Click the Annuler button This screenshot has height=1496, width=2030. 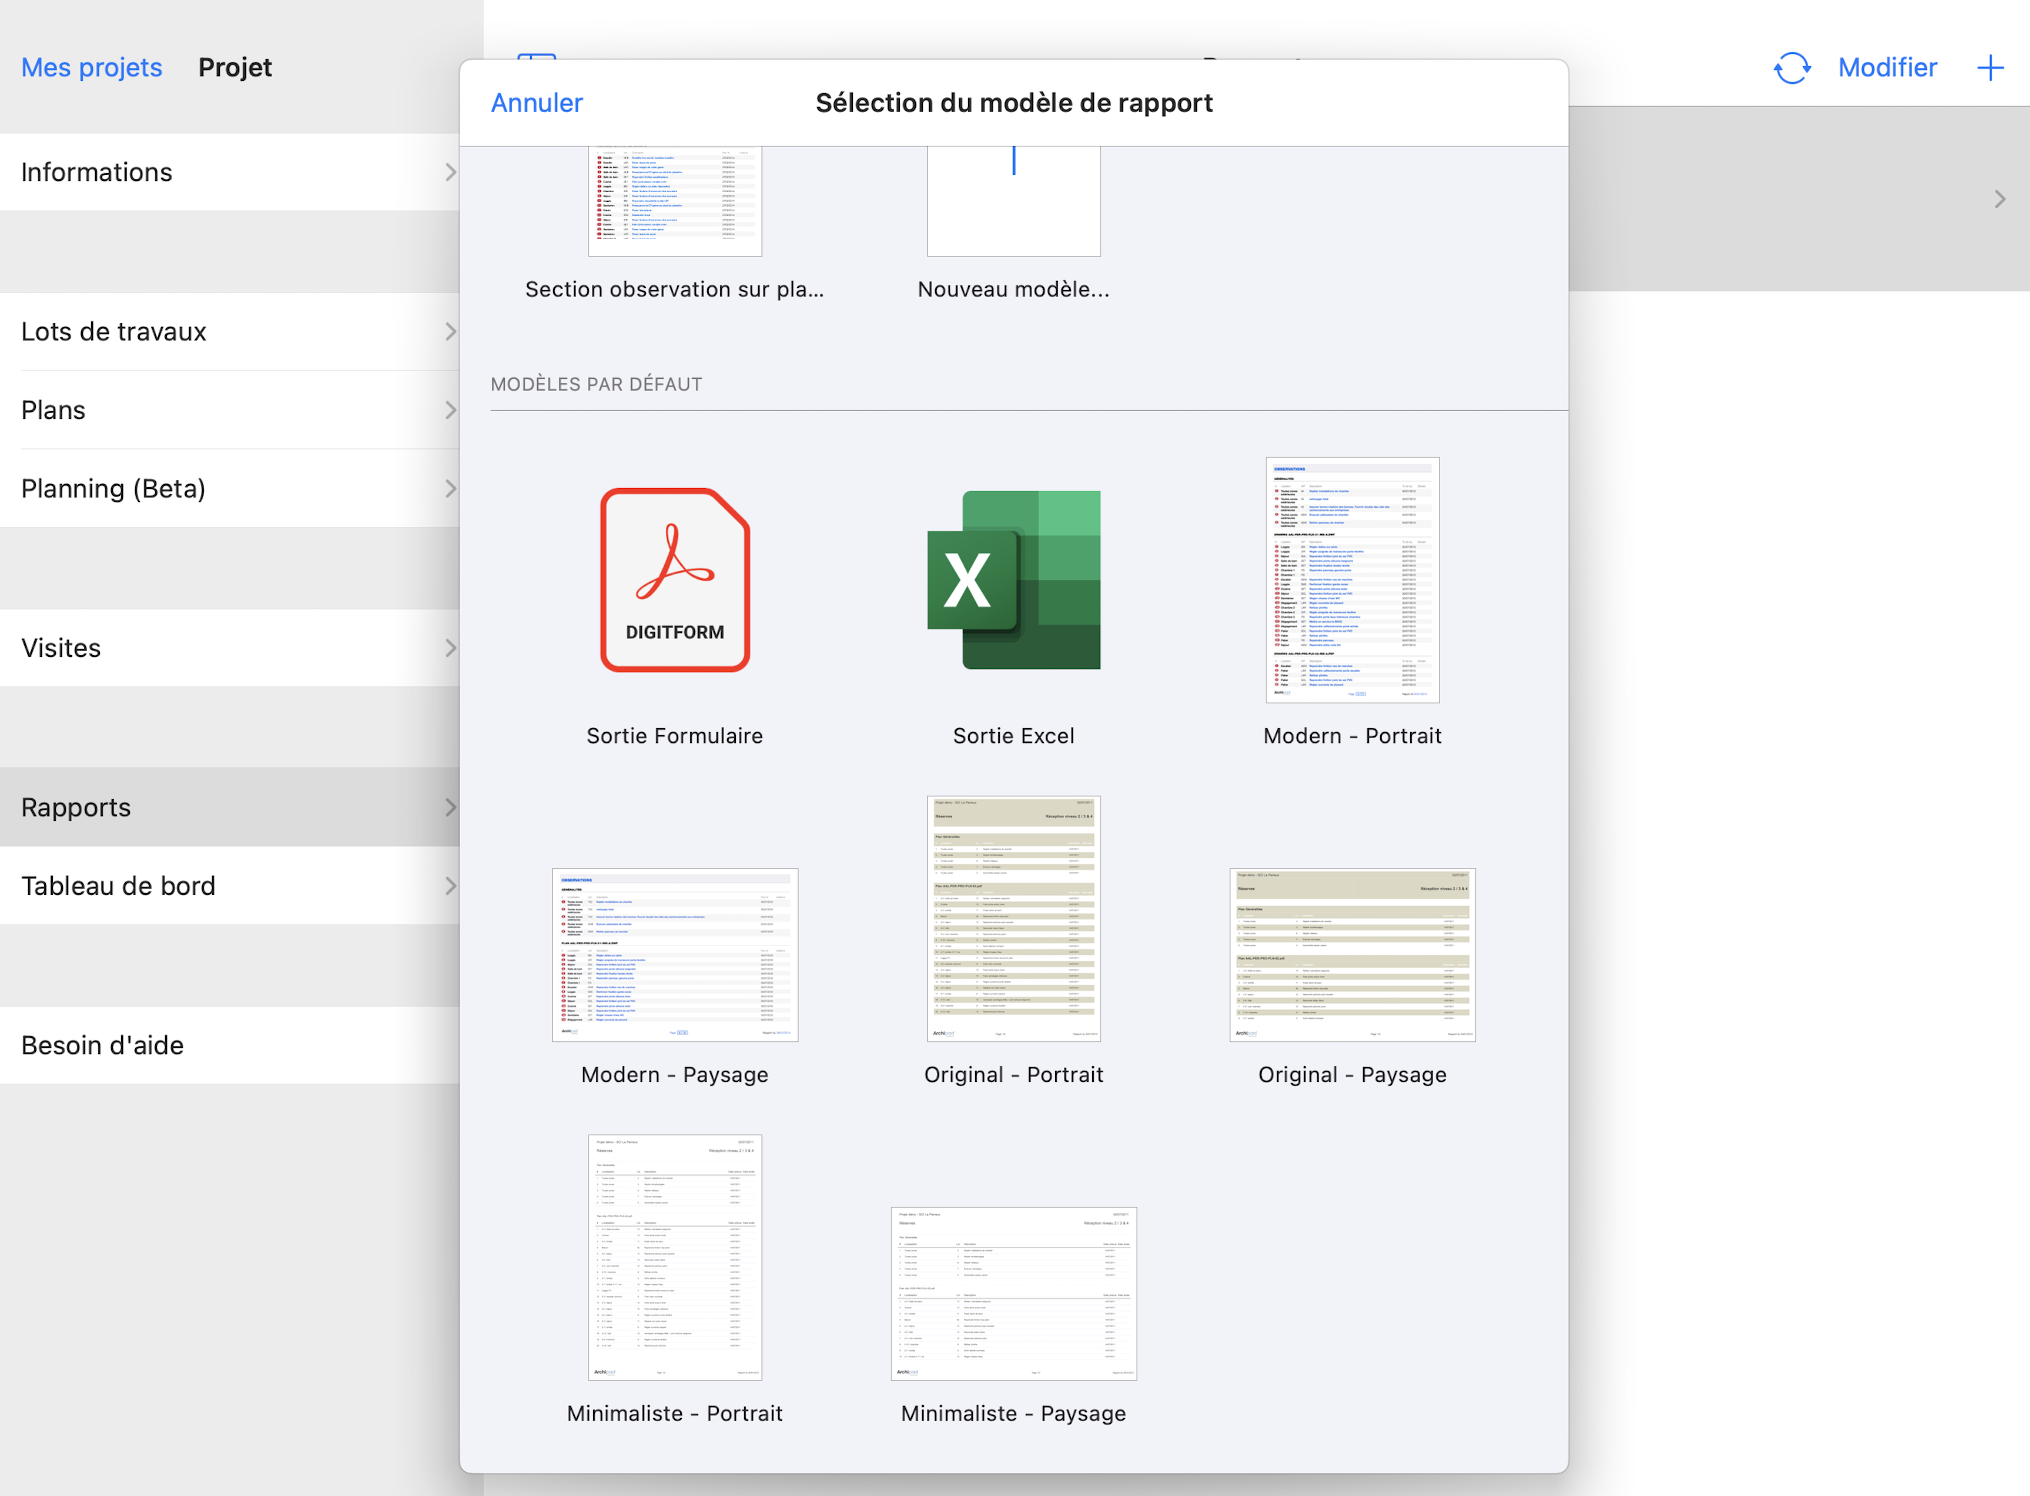(x=537, y=103)
